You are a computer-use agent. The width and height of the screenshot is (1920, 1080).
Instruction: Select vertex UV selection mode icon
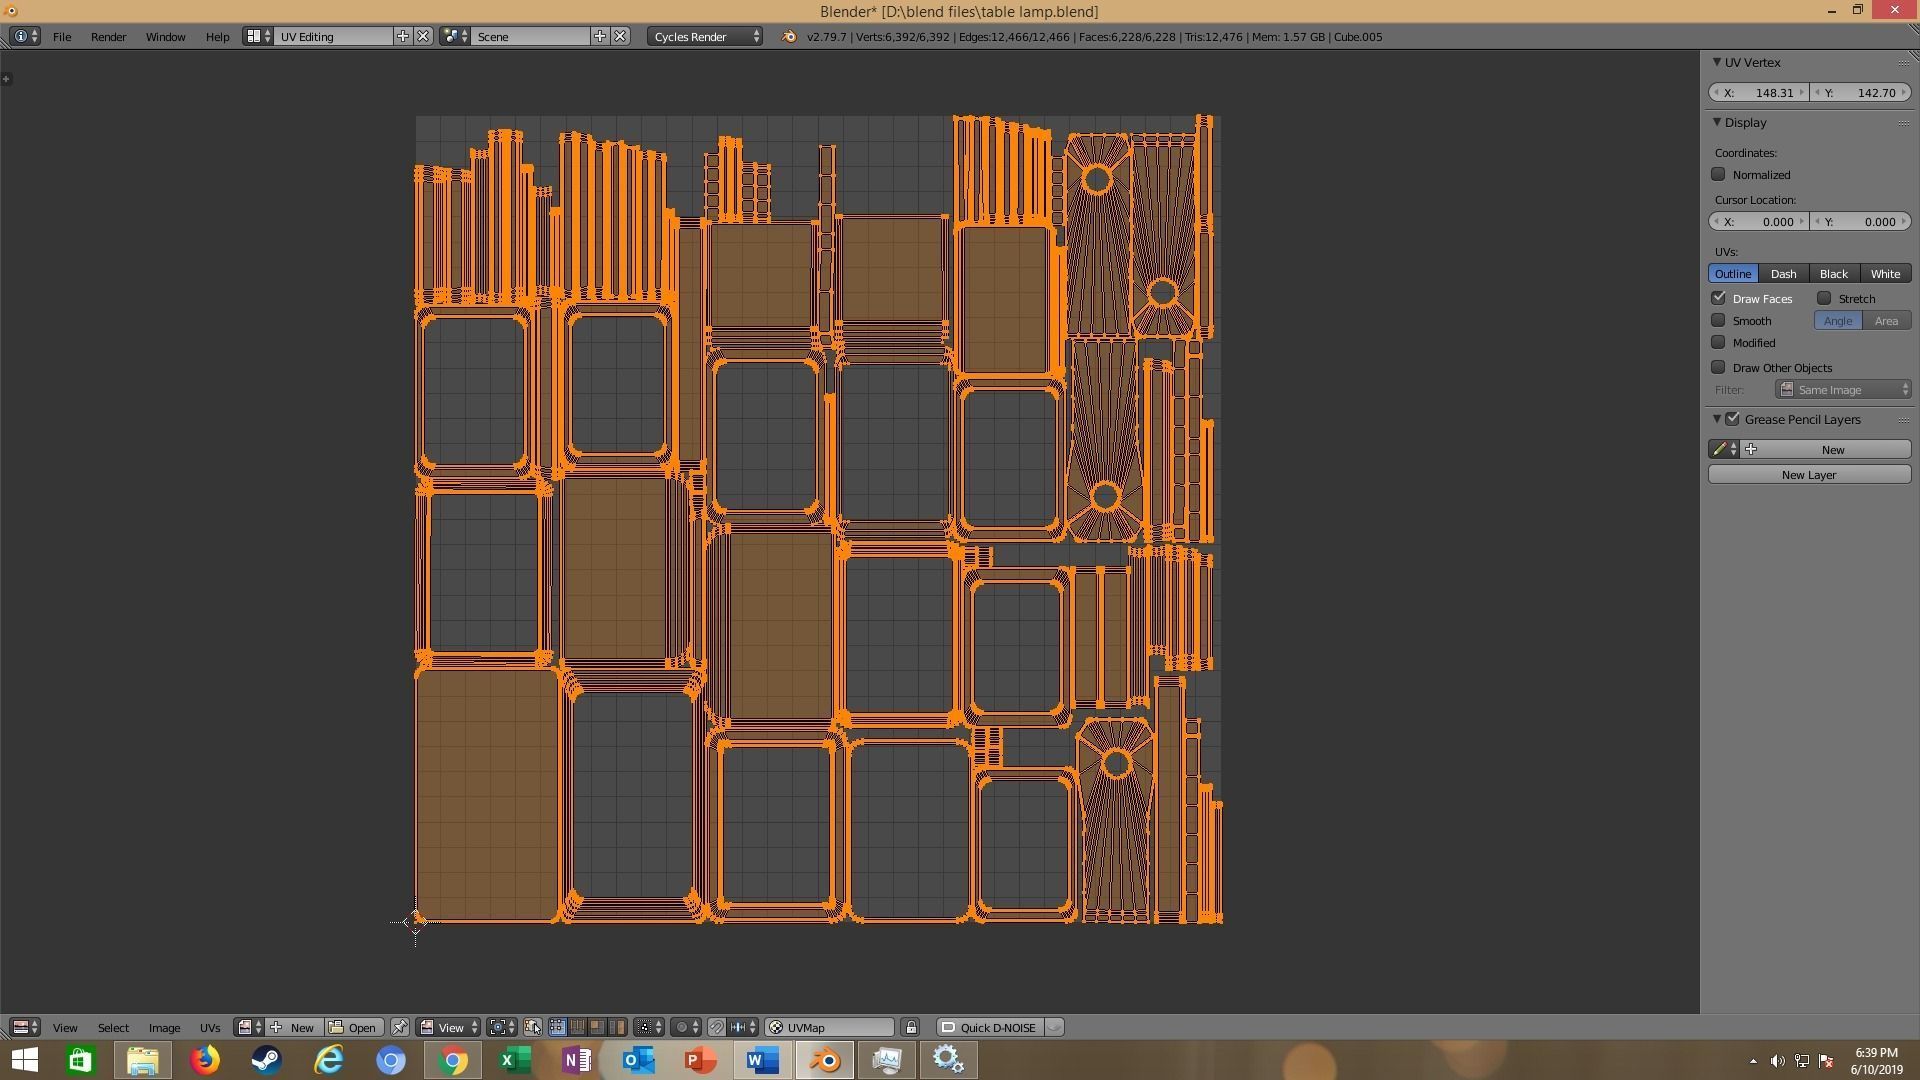click(557, 1027)
